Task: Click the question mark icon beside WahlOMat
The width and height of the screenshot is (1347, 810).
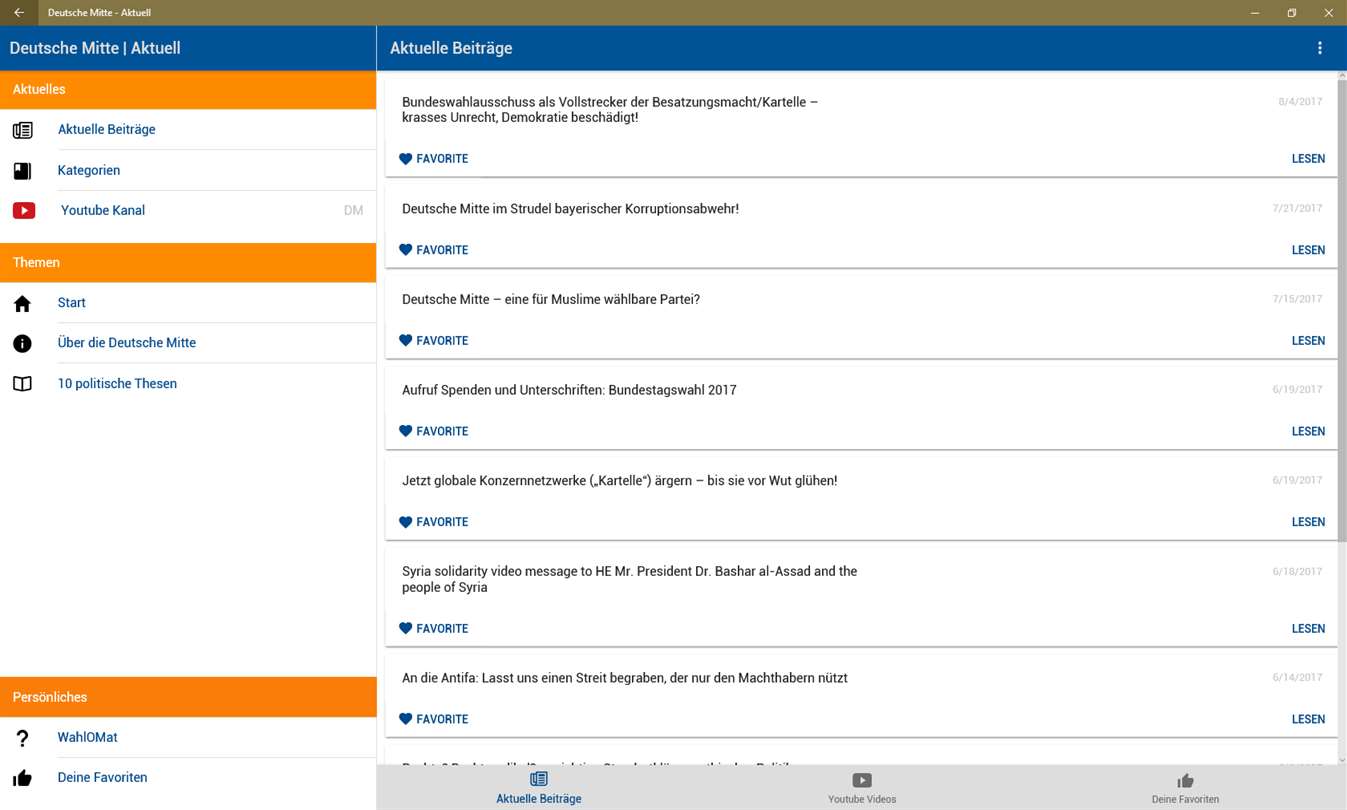Action: 22,738
